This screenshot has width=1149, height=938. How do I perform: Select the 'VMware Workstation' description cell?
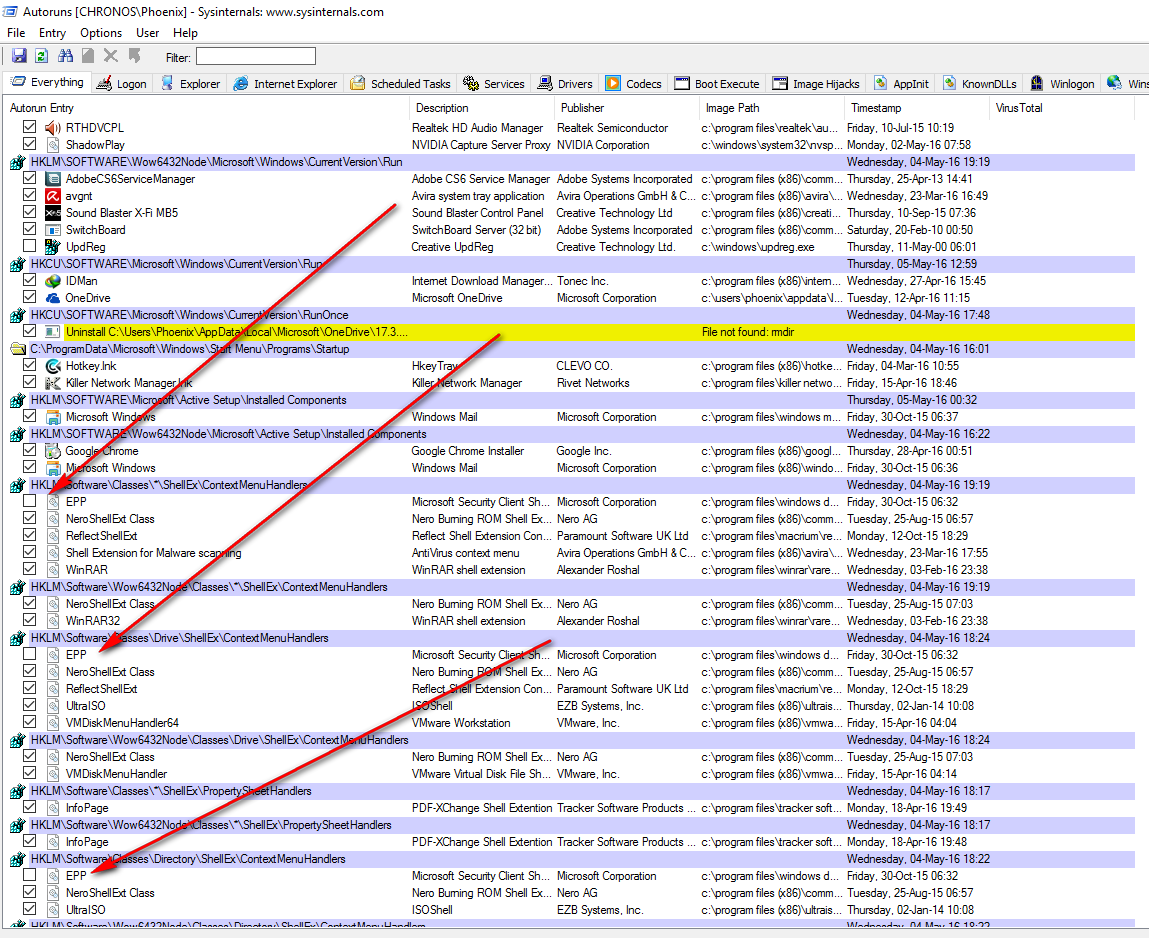[x=461, y=723]
